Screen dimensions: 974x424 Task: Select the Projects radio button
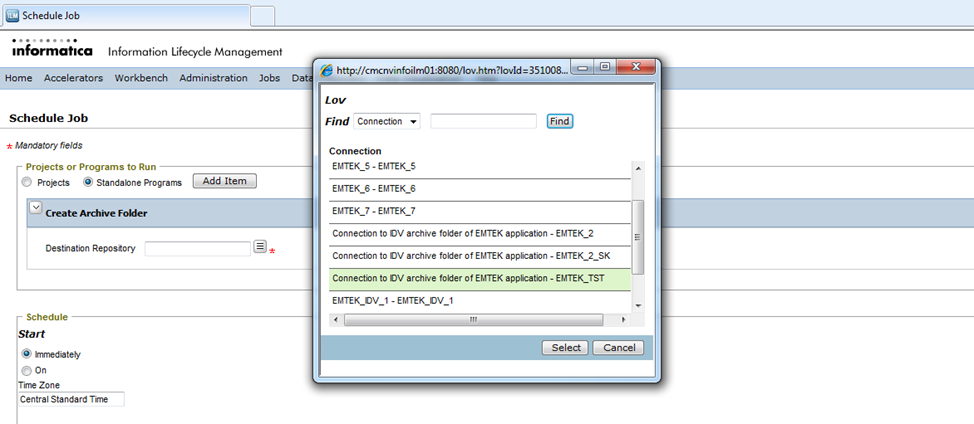click(26, 183)
